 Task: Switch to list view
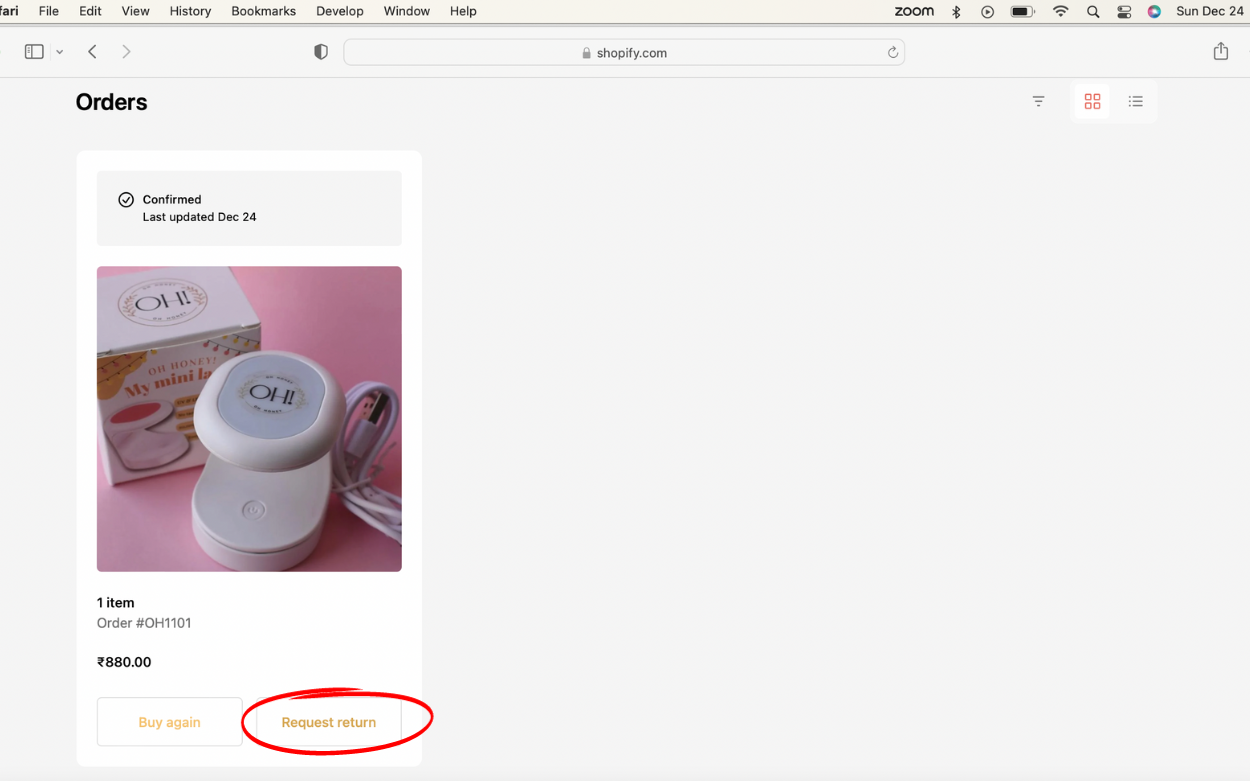tap(1135, 101)
